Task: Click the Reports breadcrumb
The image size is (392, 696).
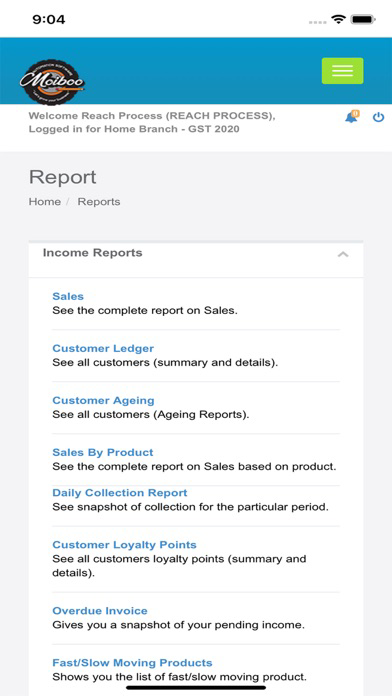Action: [x=99, y=202]
